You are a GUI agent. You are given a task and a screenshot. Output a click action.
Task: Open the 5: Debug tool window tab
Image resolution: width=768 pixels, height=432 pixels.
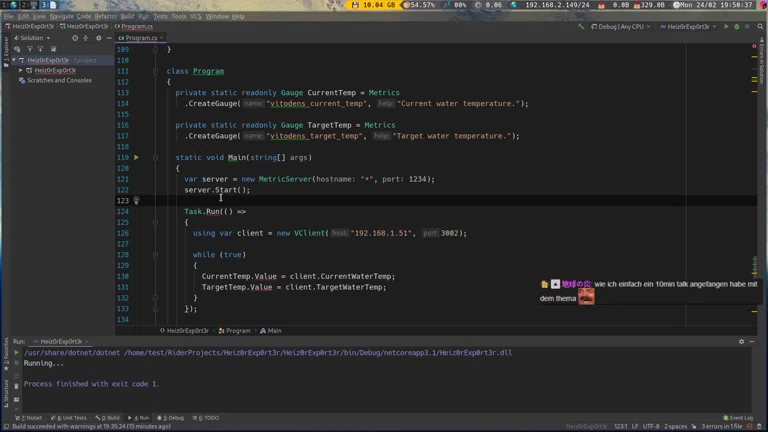[170, 418]
